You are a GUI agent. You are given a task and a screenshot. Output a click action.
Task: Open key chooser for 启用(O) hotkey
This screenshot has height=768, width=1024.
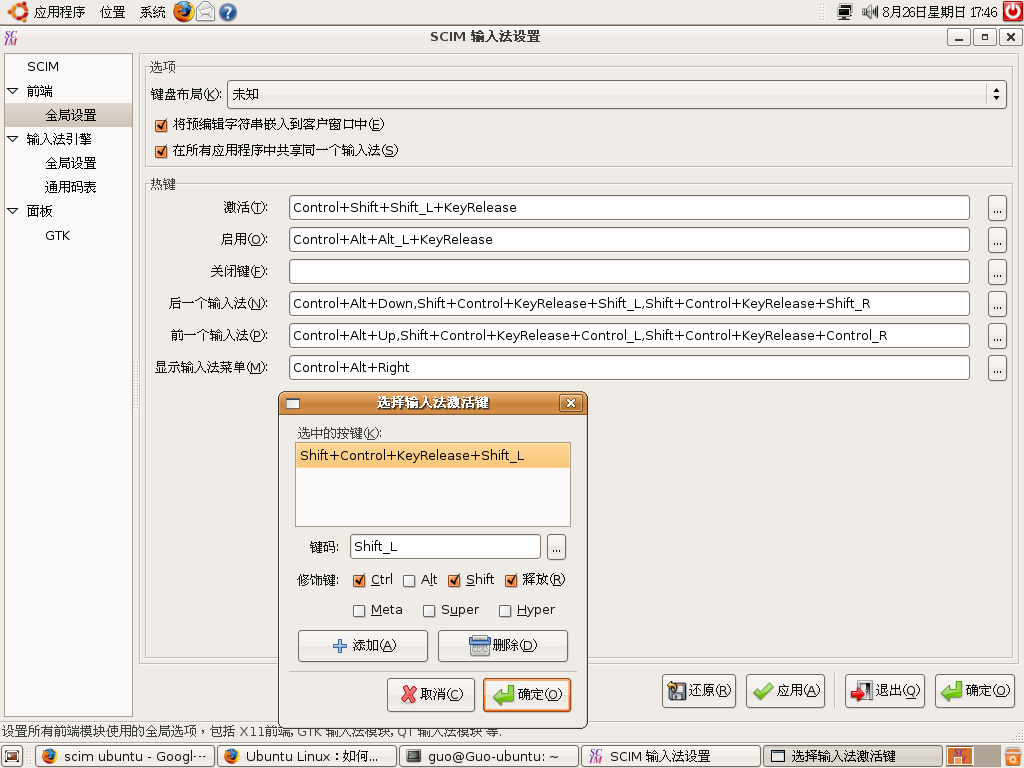(997, 240)
